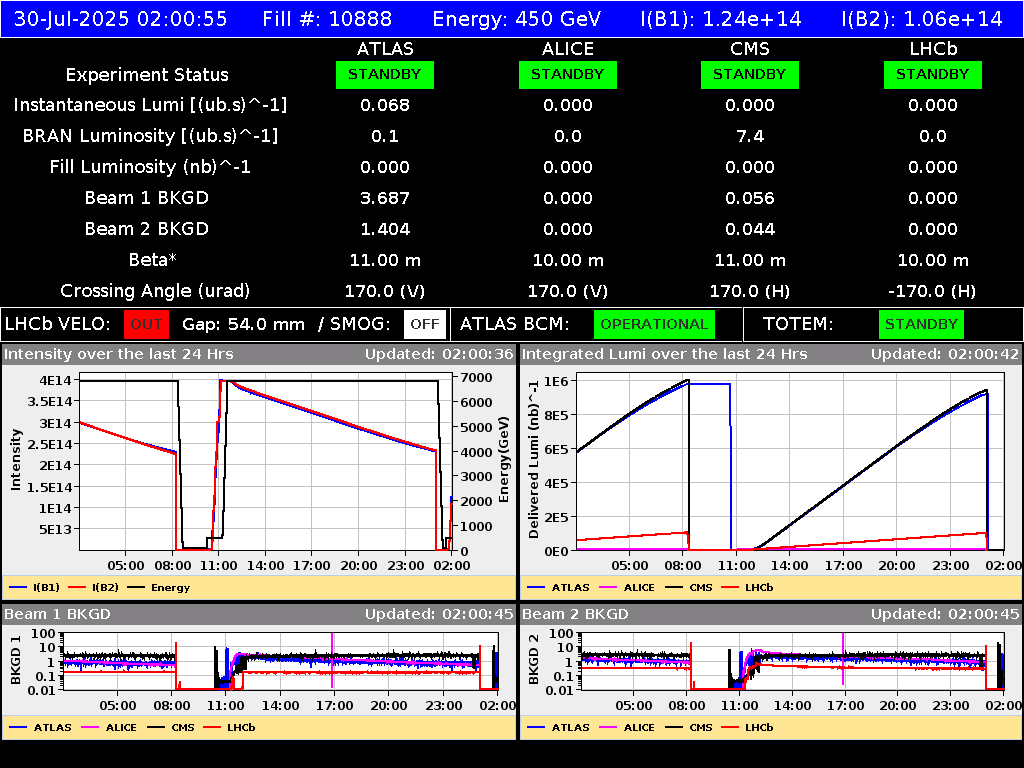This screenshot has width=1024, height=768.
Task: Click the LHCb column header in the table
Action: pos(933,49)
